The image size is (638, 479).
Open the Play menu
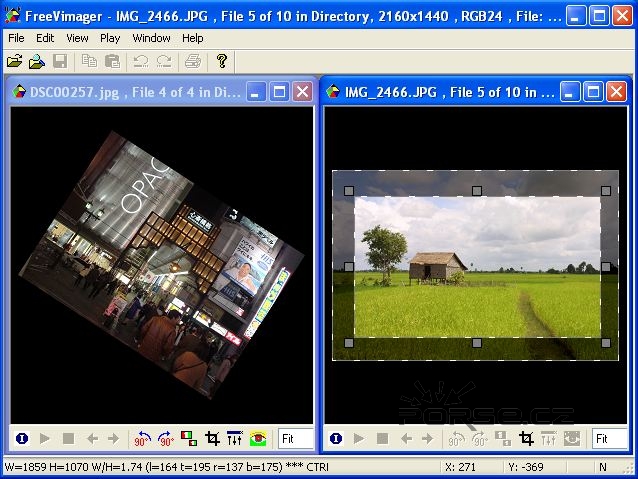point(110,38)
